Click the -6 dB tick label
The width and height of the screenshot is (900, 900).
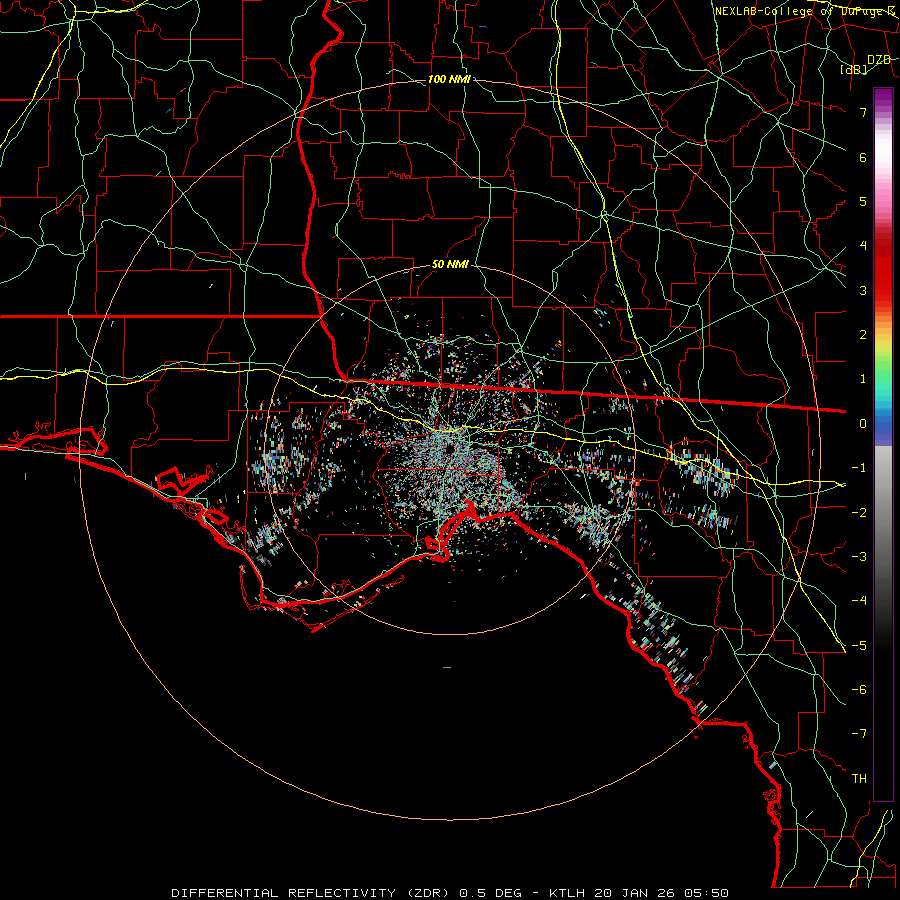[x=859, y=690]
